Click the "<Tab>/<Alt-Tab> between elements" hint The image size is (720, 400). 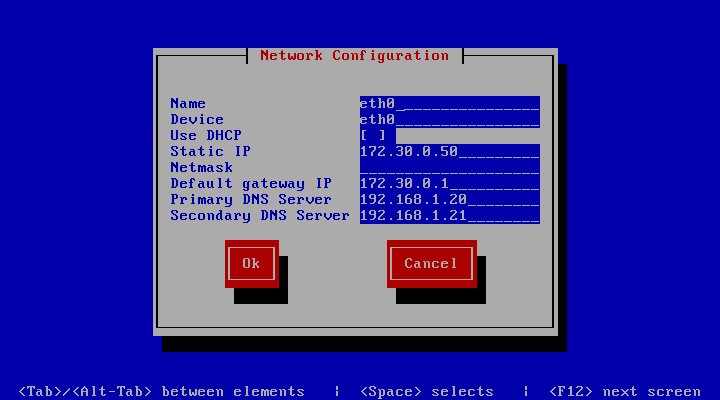[162, 392]
